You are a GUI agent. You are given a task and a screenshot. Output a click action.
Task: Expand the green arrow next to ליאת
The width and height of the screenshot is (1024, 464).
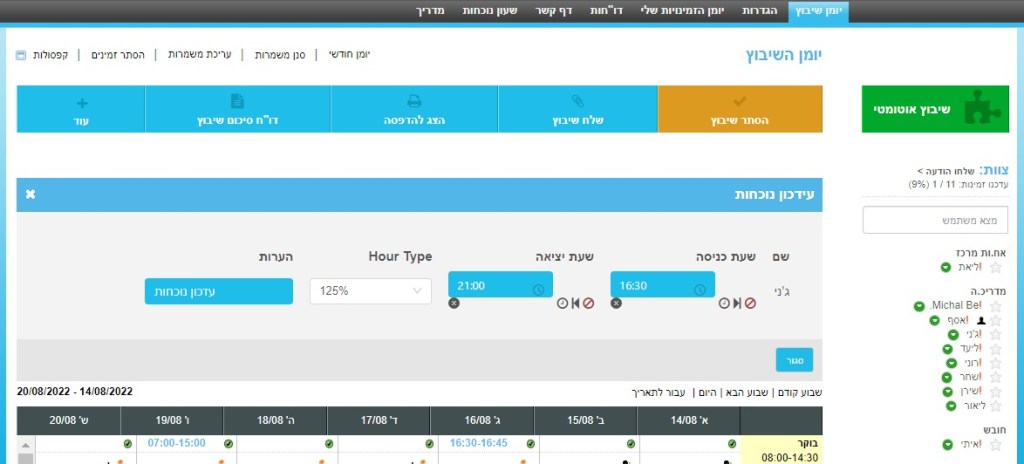945,267
